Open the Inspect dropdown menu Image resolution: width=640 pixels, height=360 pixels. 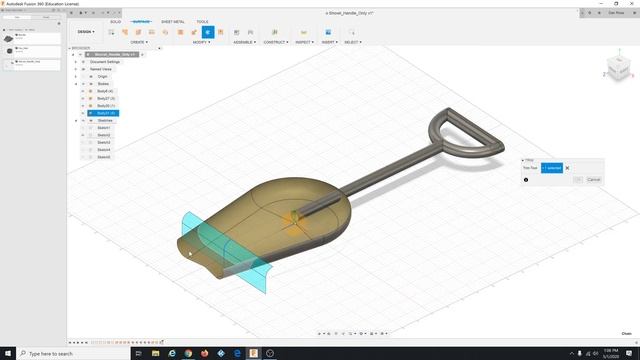pos(304,42)
